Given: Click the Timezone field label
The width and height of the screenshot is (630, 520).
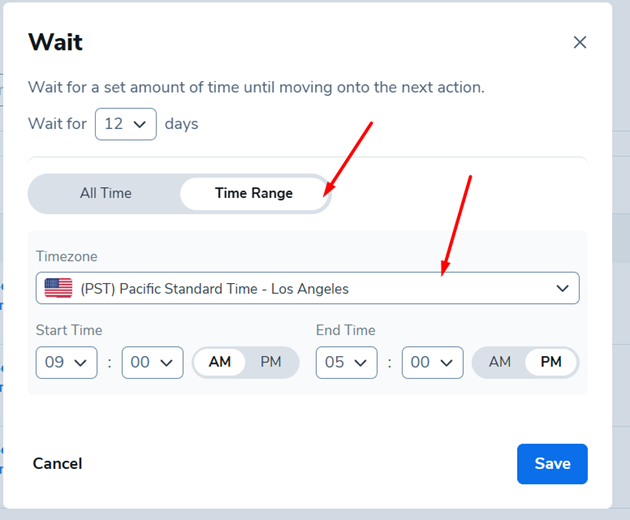Looking at the screenshot, I should point(67,257).
